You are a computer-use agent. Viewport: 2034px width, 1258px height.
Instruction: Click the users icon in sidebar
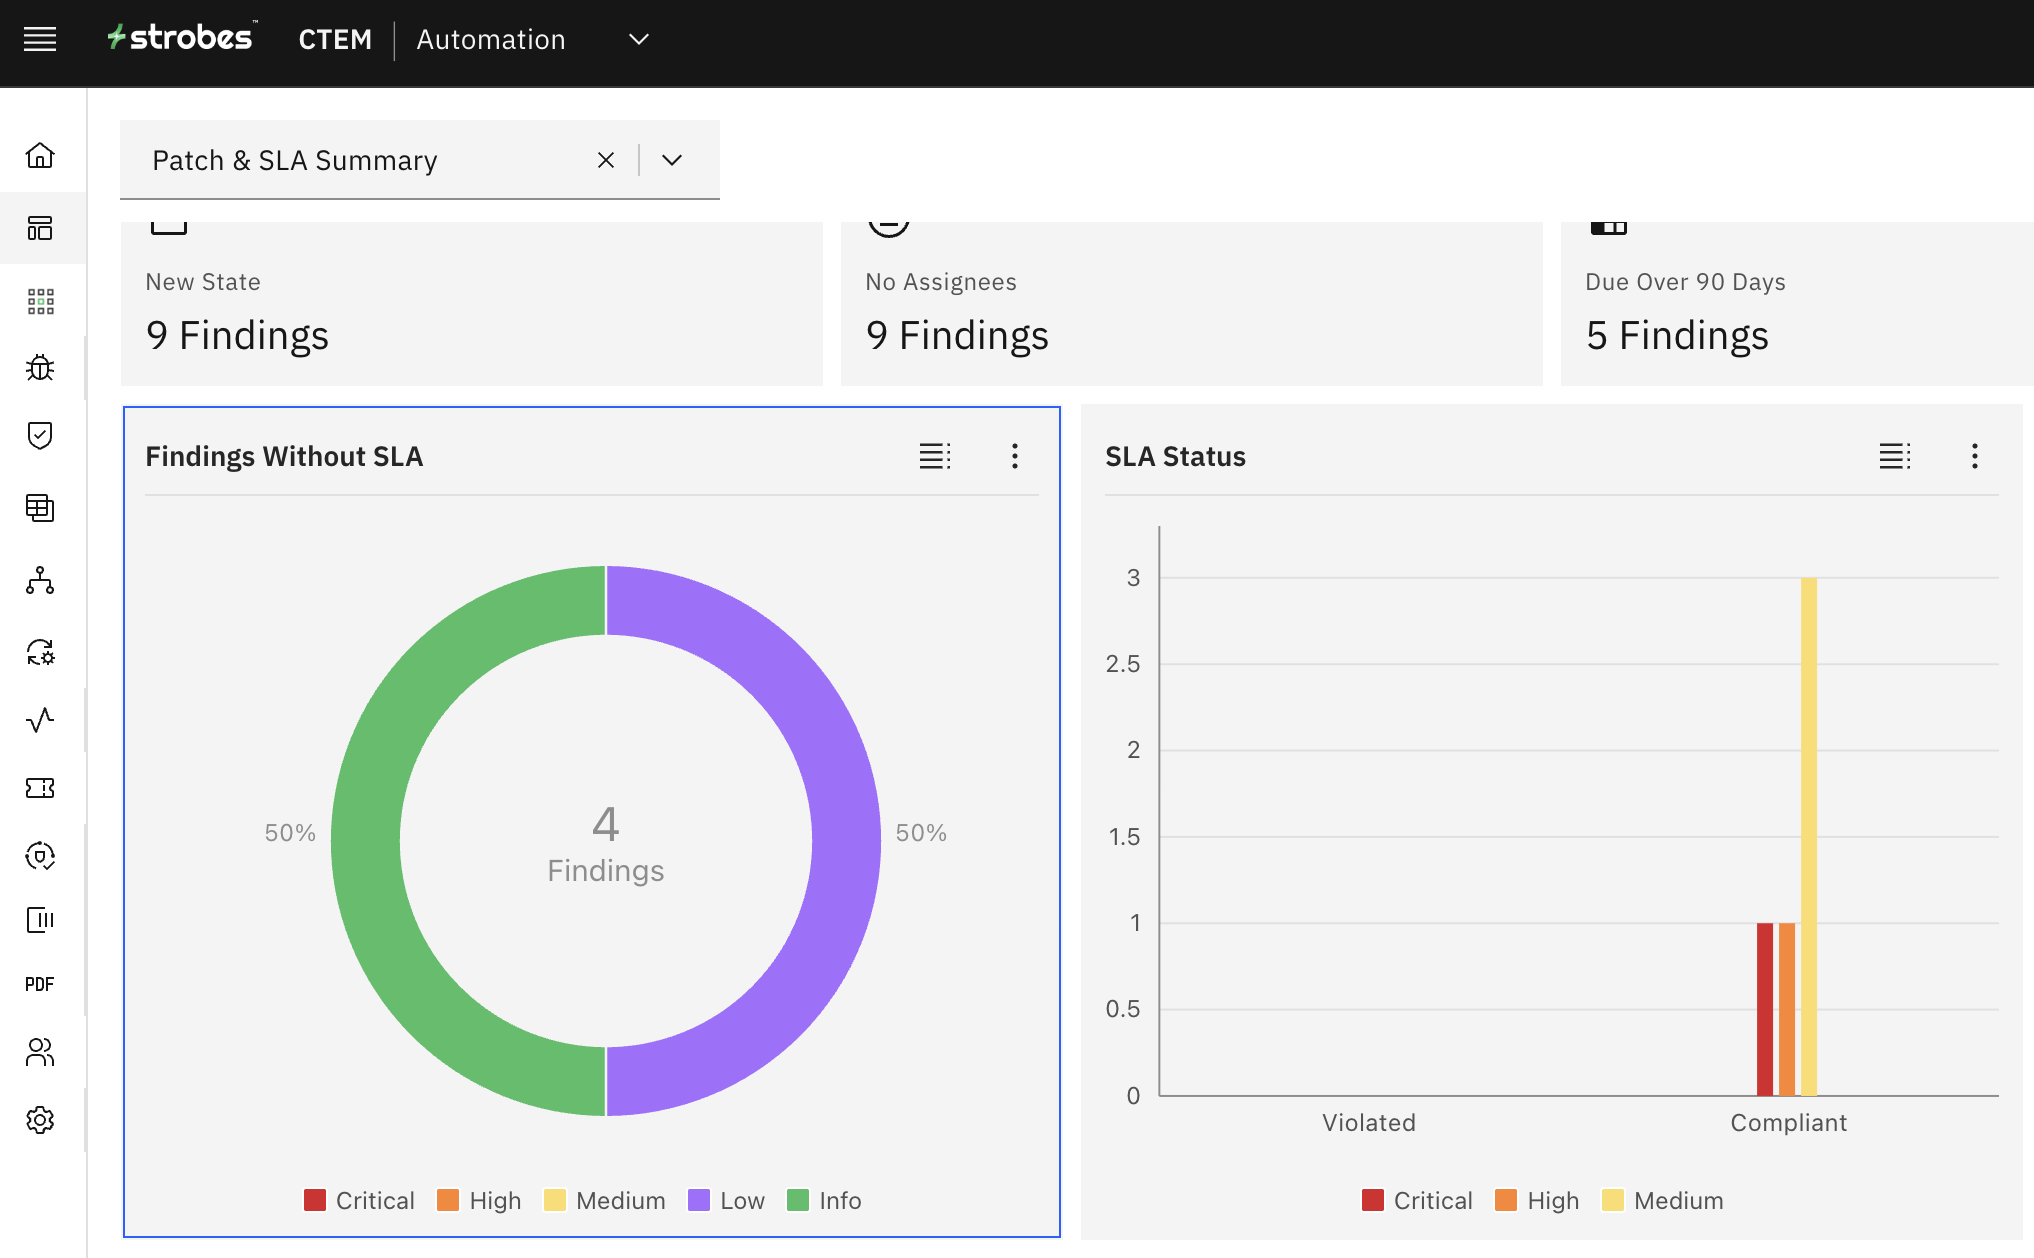pyautogui.click(x=40, y=1052)
